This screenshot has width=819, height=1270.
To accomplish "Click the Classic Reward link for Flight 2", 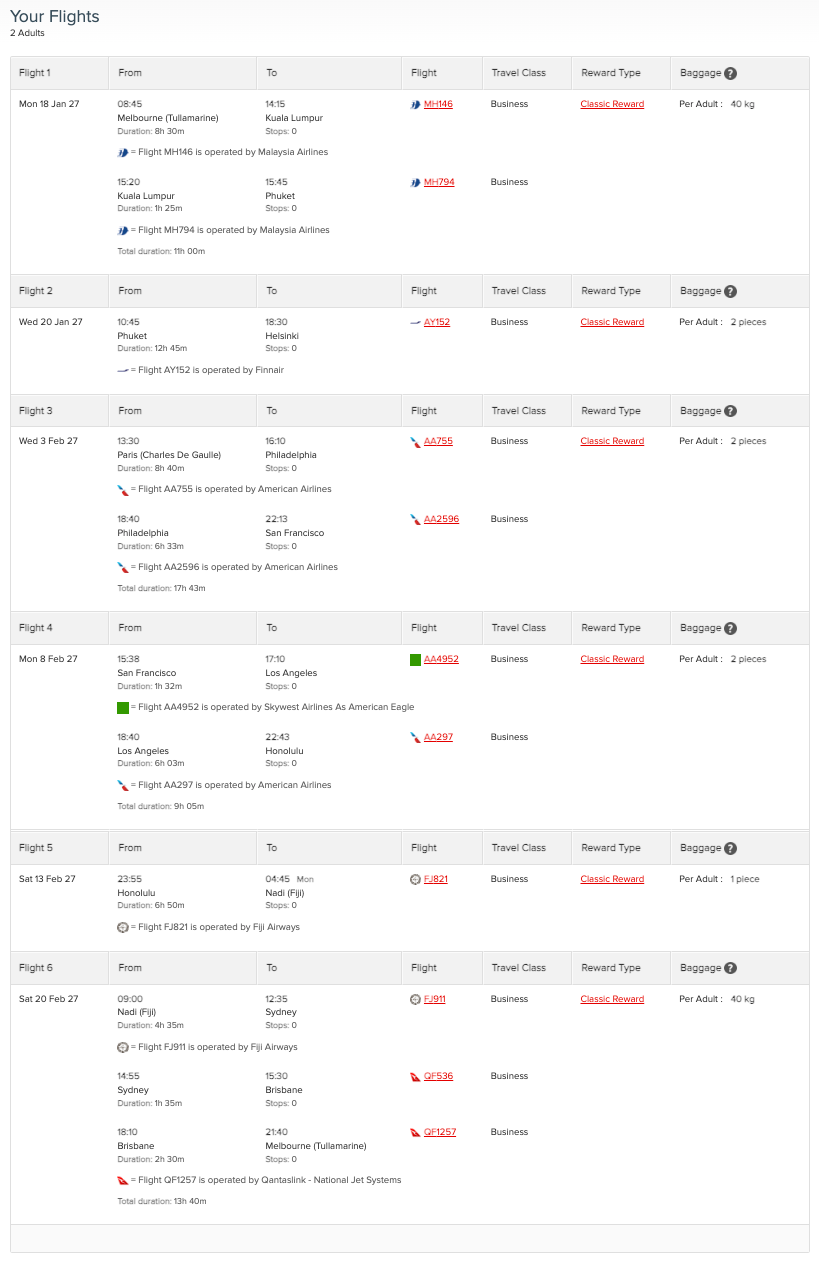I will [611, 322].
